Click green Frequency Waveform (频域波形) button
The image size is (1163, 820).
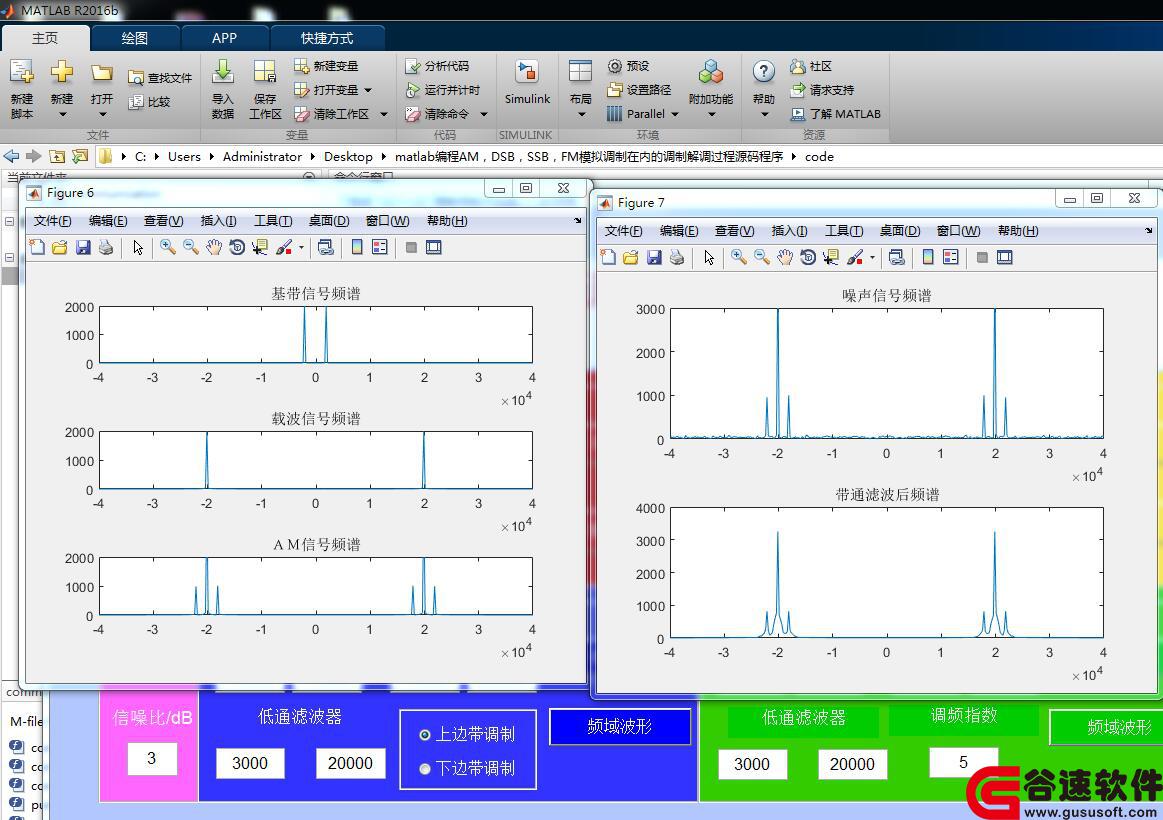(1107, 727)
